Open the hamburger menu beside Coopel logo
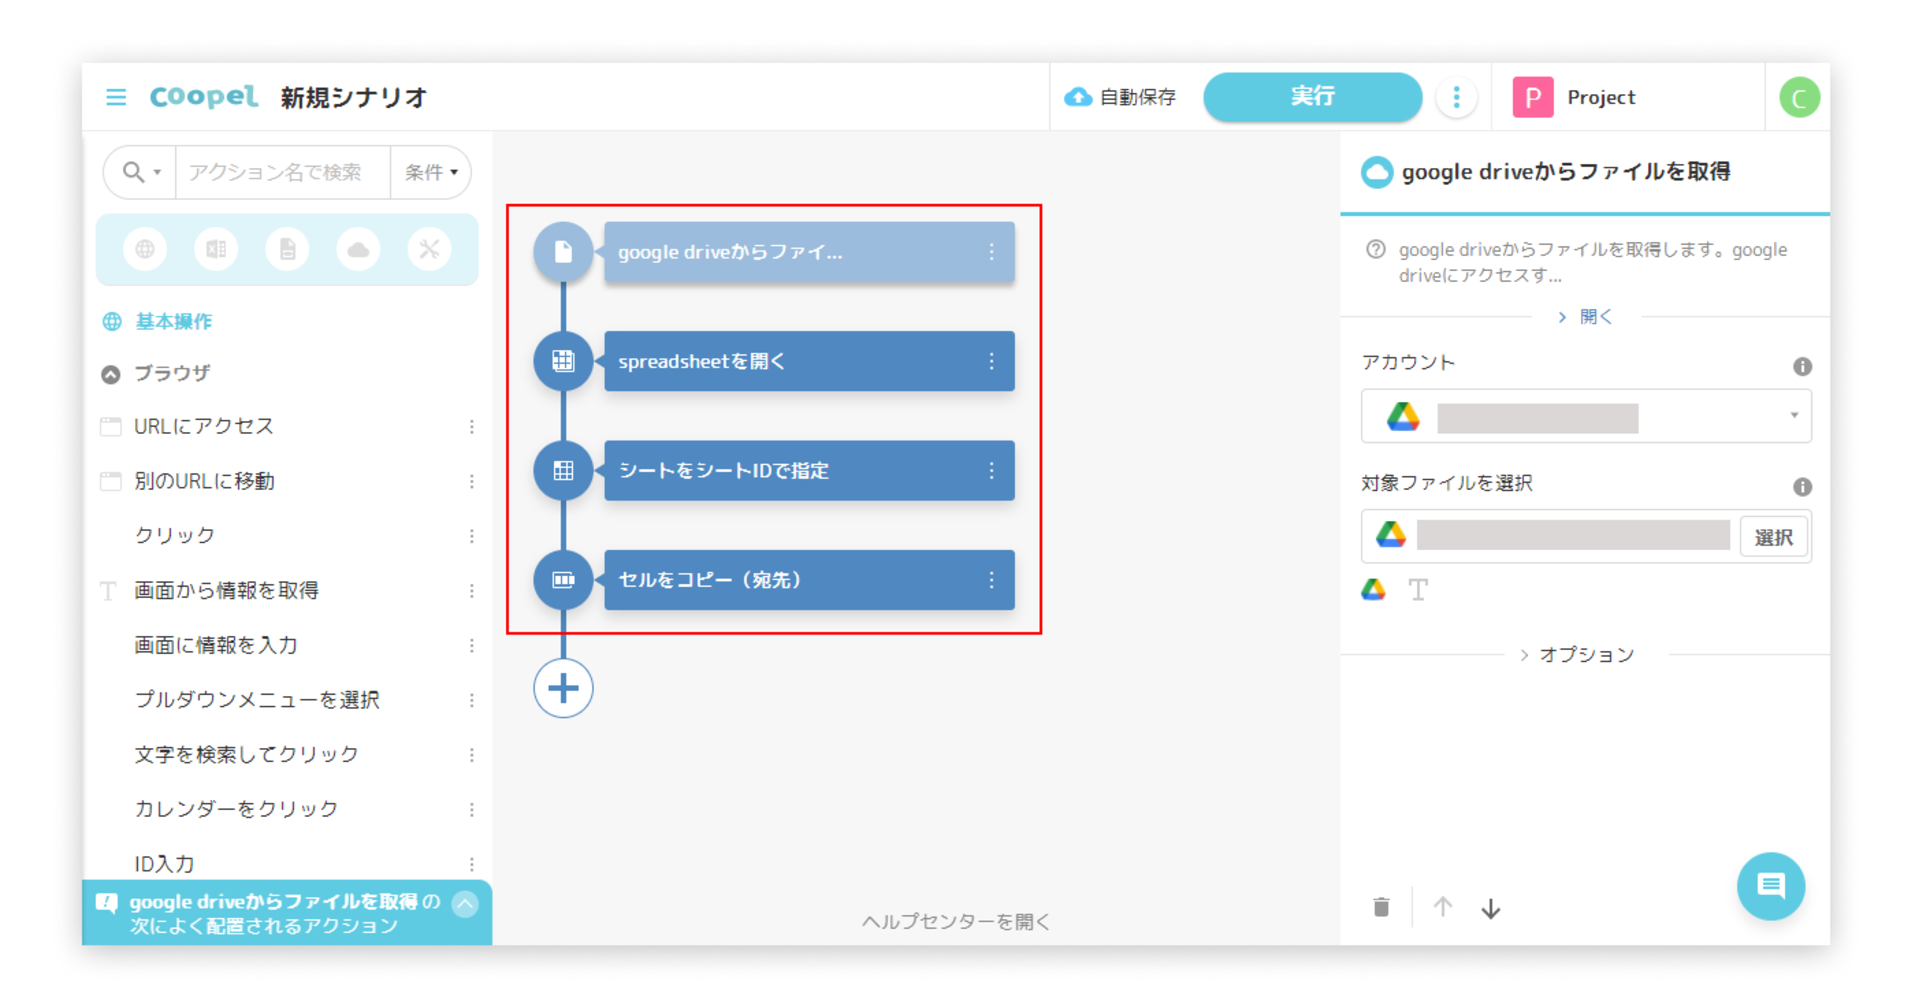 point(116,97)
